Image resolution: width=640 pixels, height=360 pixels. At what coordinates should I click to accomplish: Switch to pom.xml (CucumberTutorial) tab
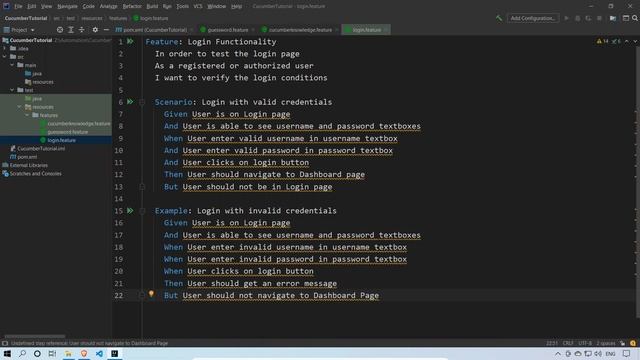point(154,30)
